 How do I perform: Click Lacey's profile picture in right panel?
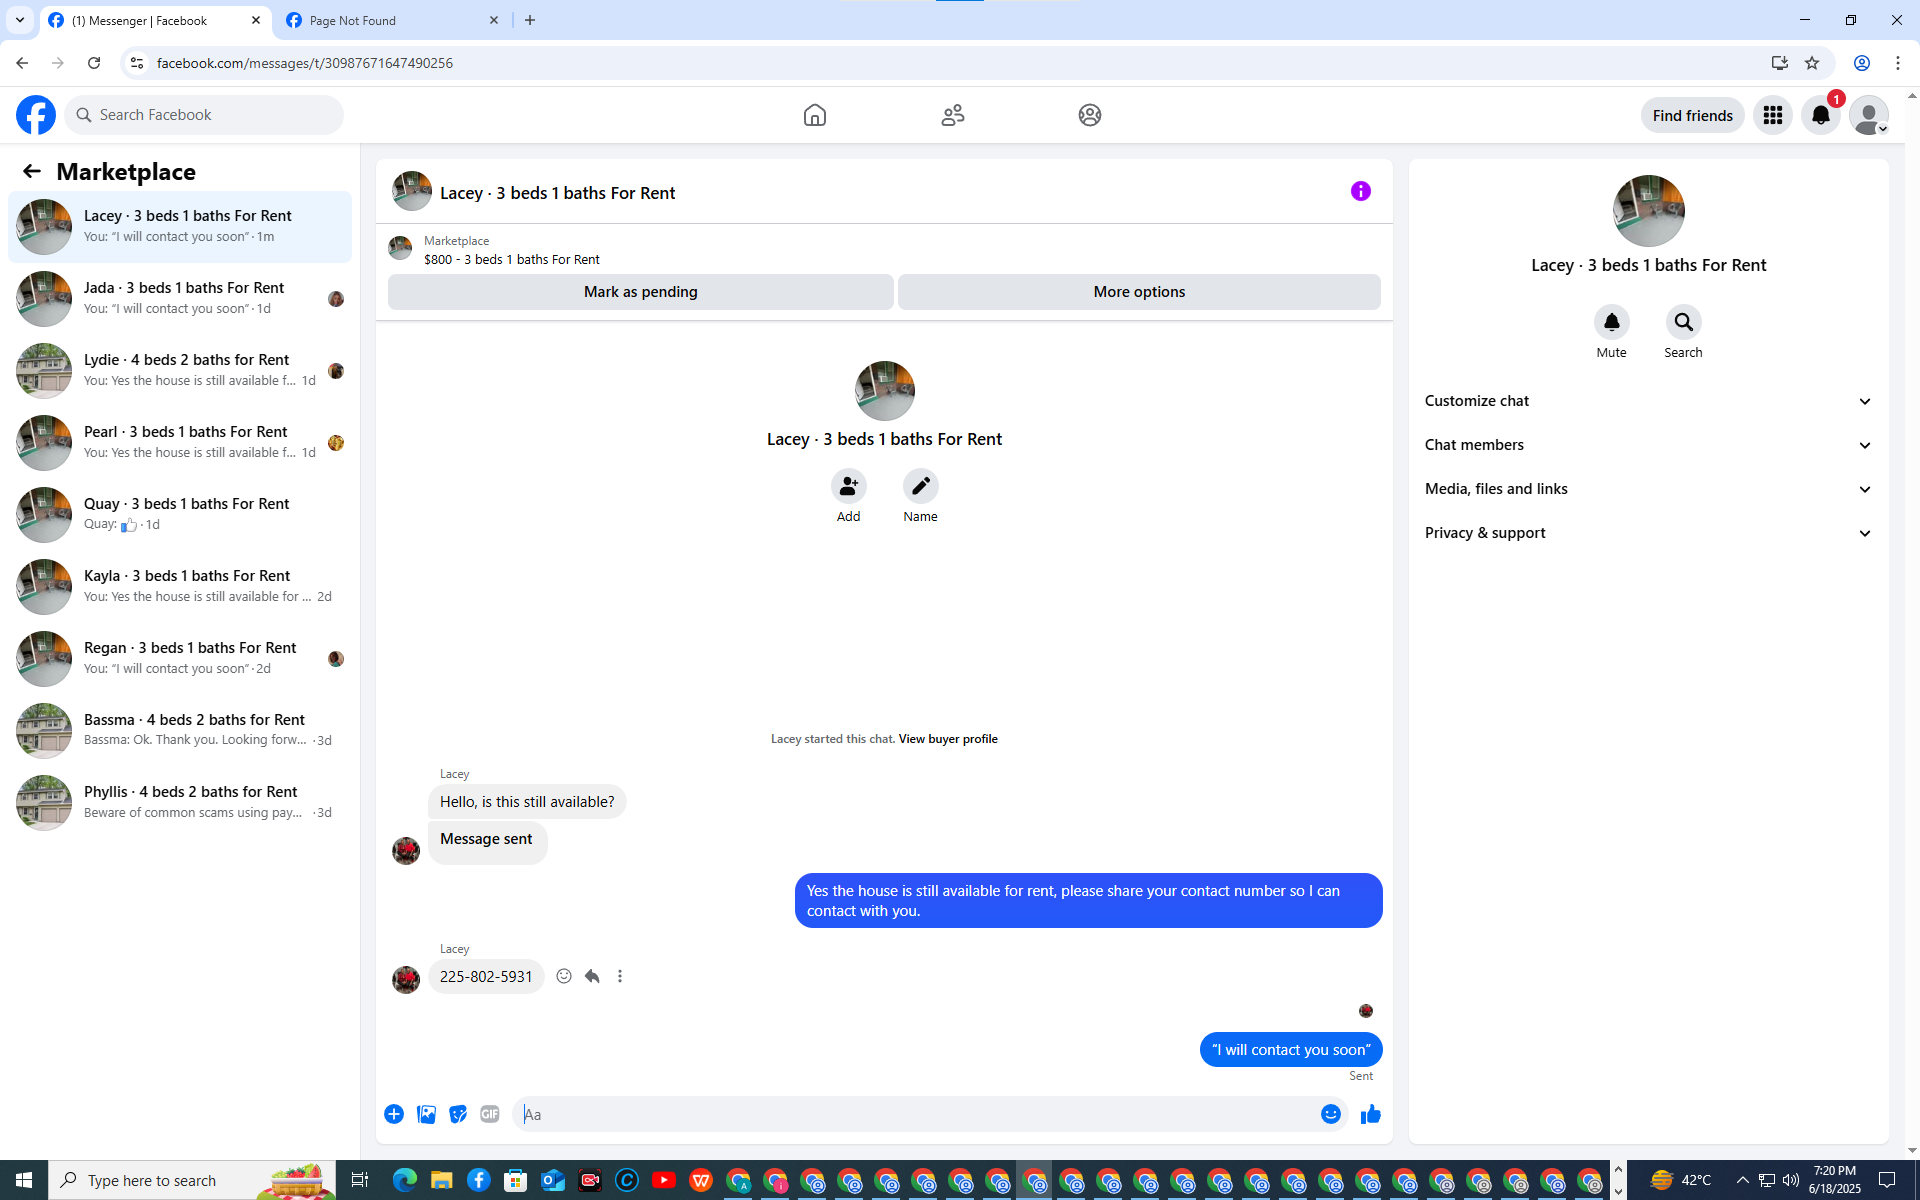(x=1649, y=211)
